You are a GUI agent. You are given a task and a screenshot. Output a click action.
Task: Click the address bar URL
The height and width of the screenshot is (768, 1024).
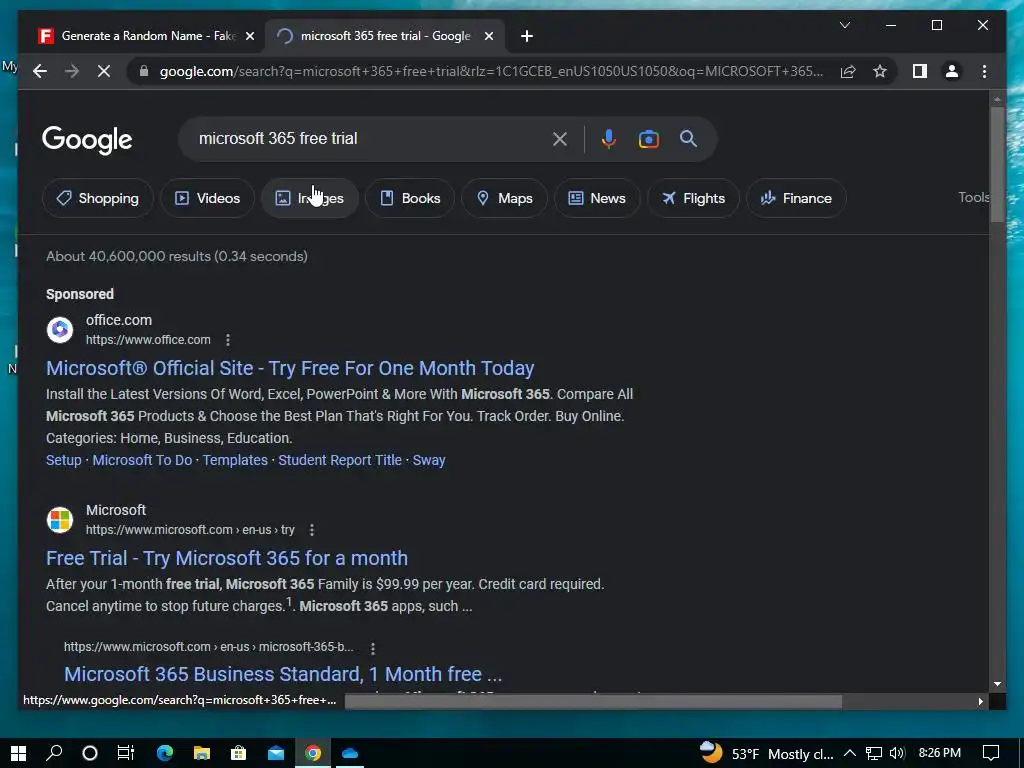coord(491,71)
